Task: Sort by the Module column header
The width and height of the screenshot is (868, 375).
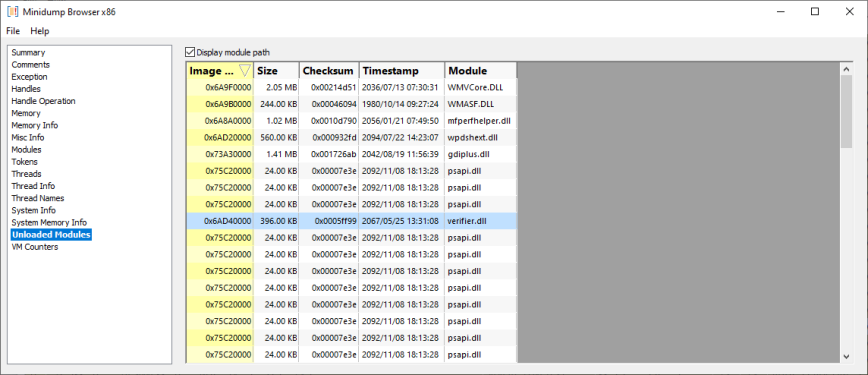Action: [x=480, y=71]
